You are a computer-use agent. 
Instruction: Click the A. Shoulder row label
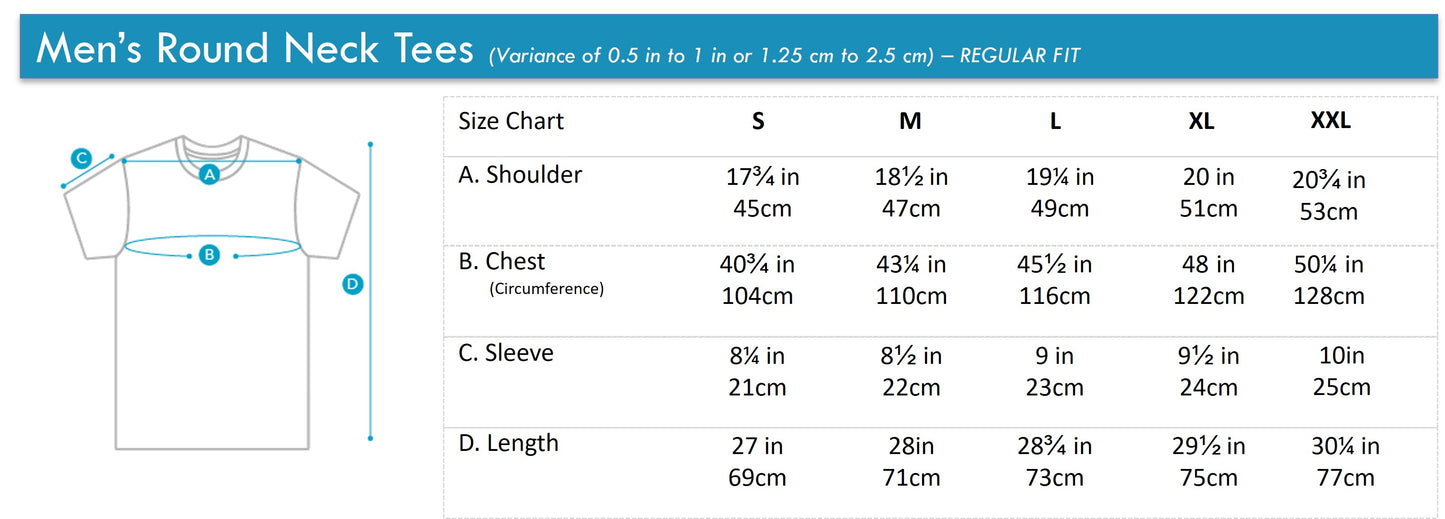click(520, 175)
